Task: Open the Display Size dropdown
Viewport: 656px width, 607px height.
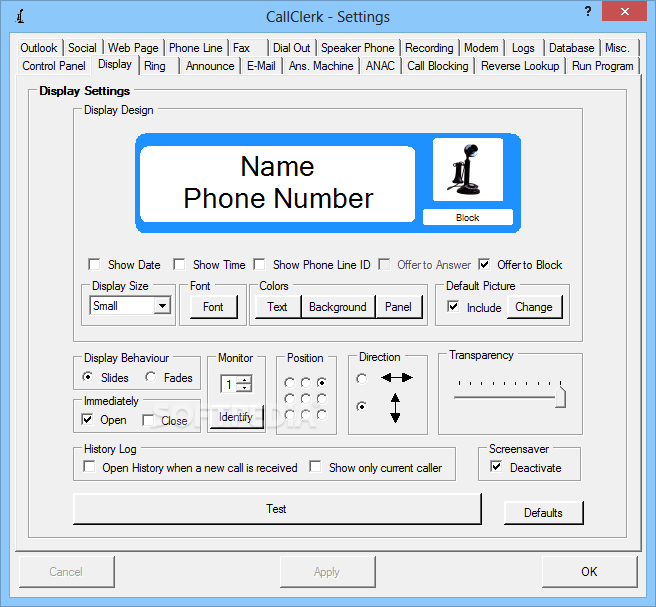Action: (x=162, y=306)
